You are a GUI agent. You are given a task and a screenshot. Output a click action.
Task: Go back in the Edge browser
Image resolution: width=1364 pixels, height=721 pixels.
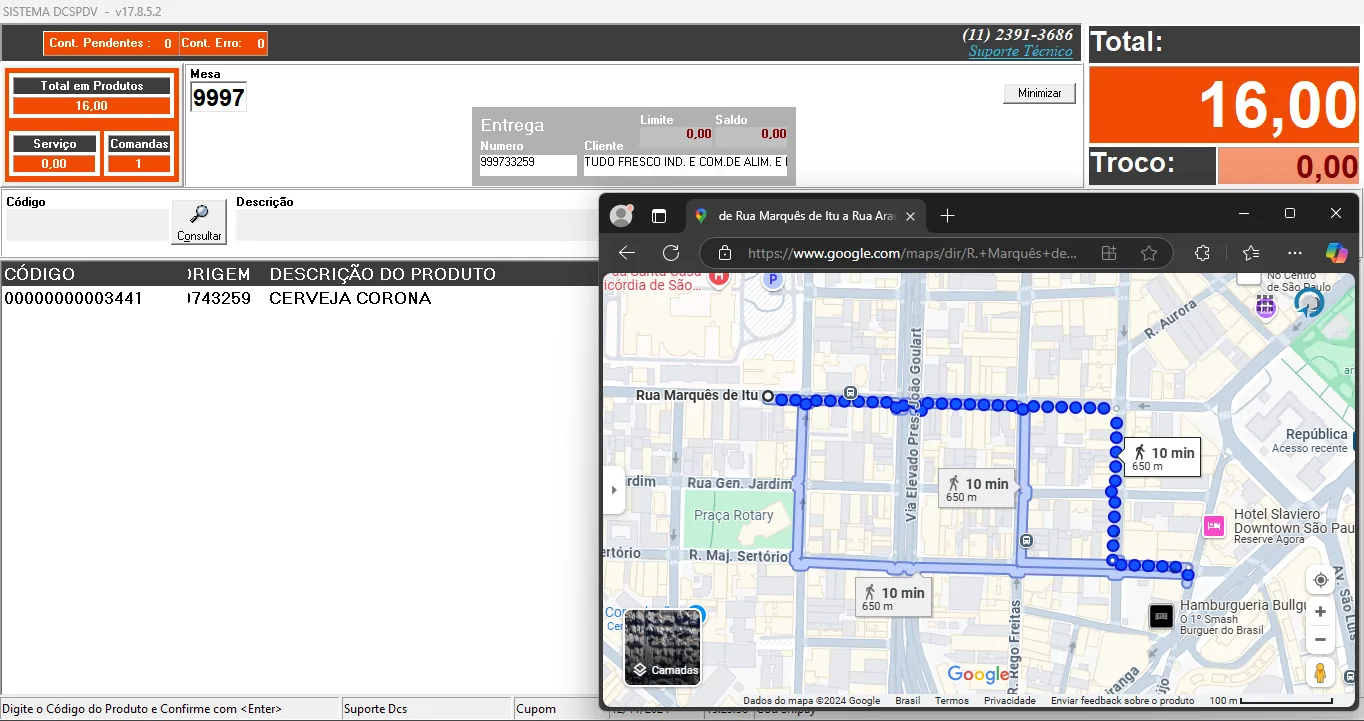tap(627, 253)
